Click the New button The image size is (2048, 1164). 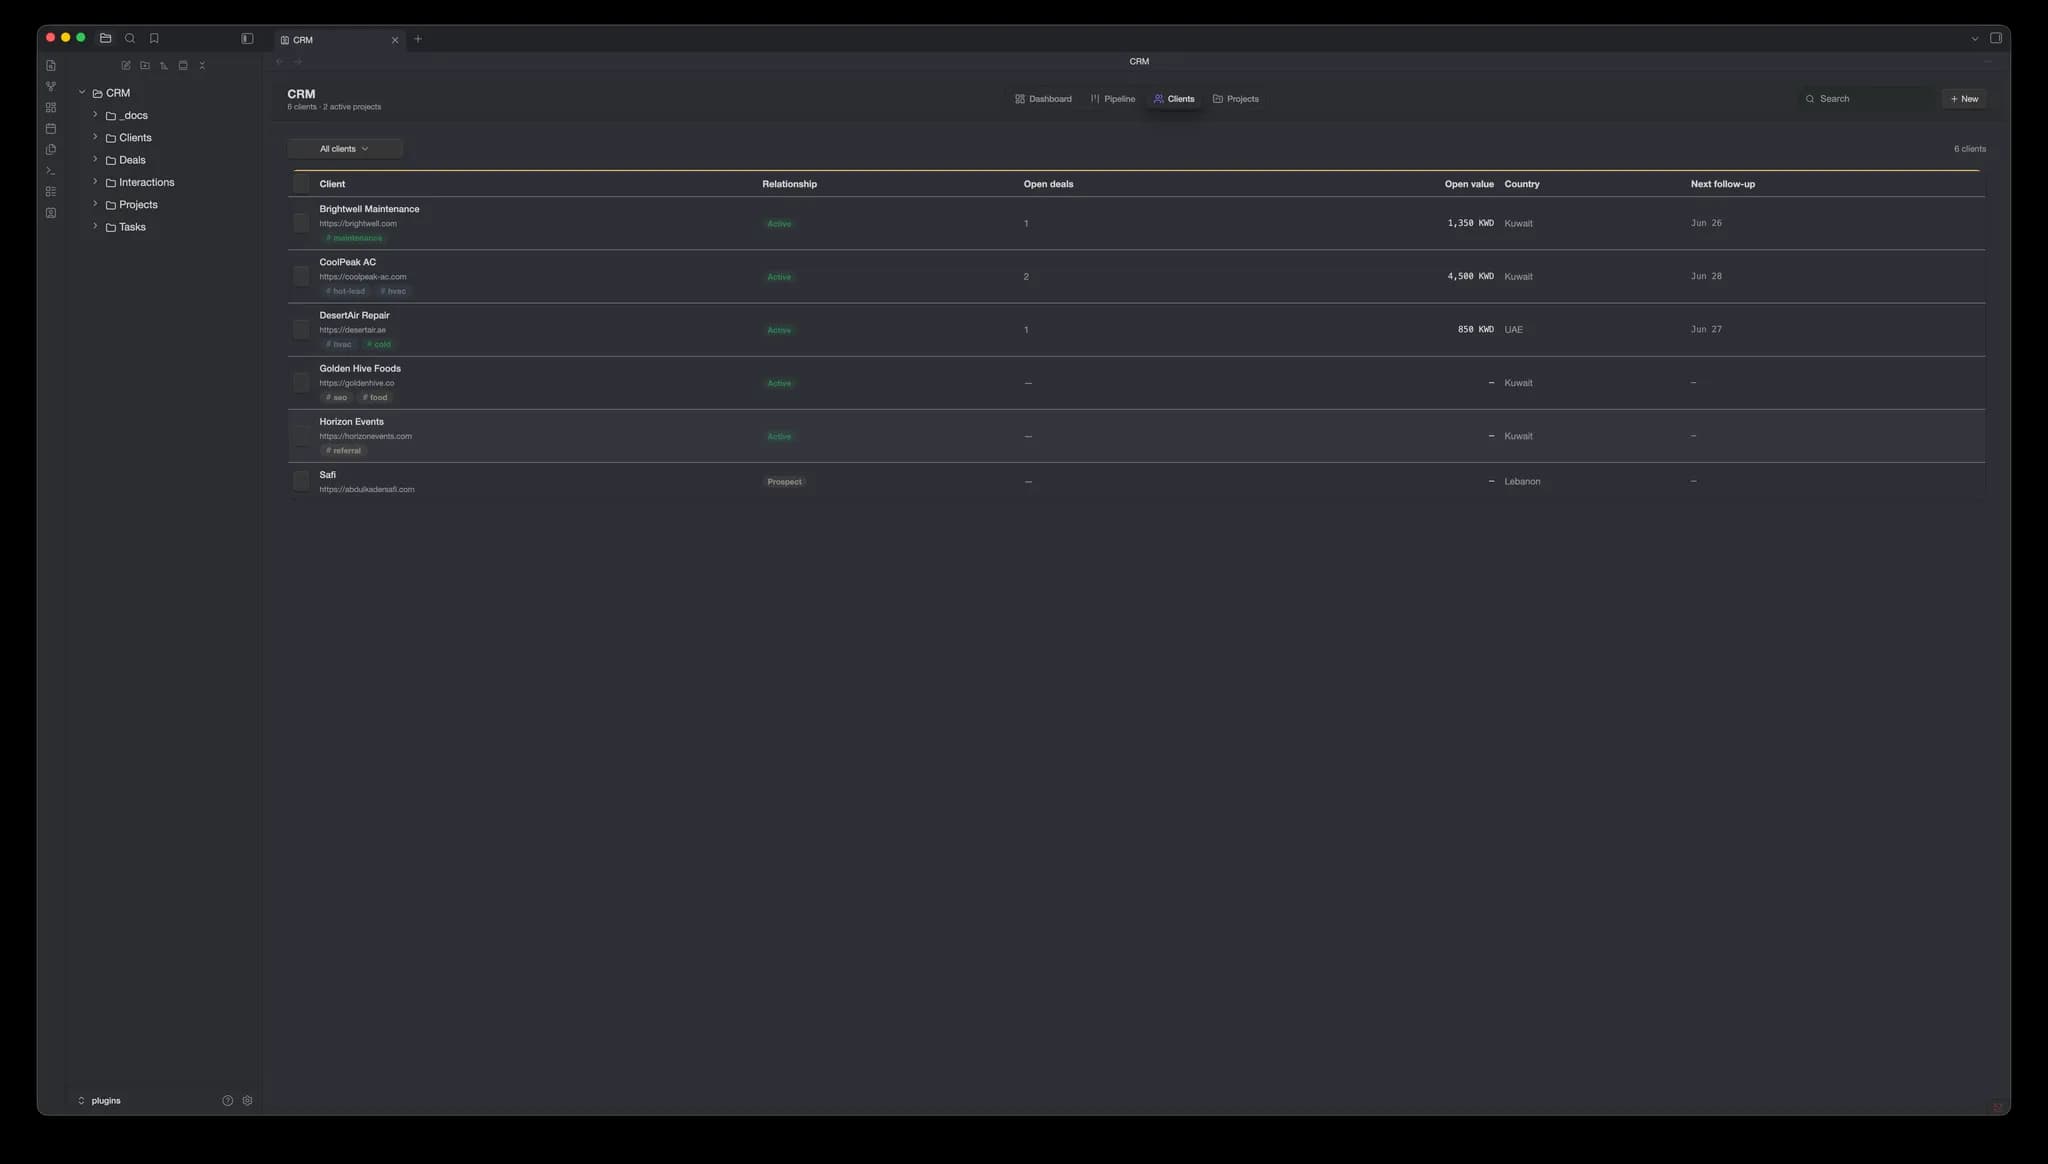tap(1964, 99)
